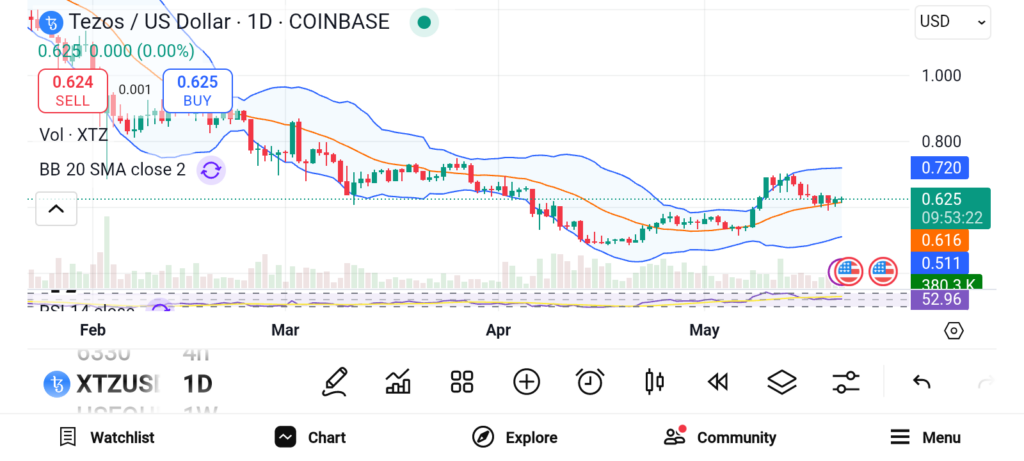Open the indicators chart icon
1024x461 pixels.
(398, 382)
